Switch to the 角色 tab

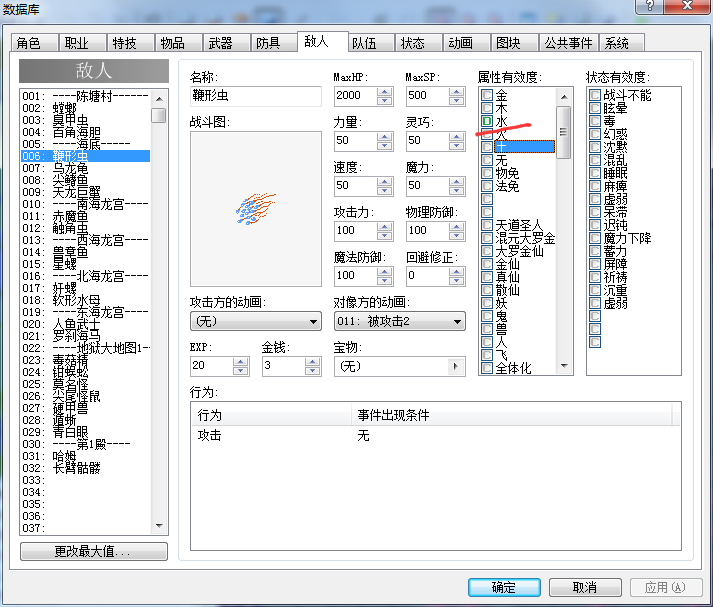(x=35, y=43)
